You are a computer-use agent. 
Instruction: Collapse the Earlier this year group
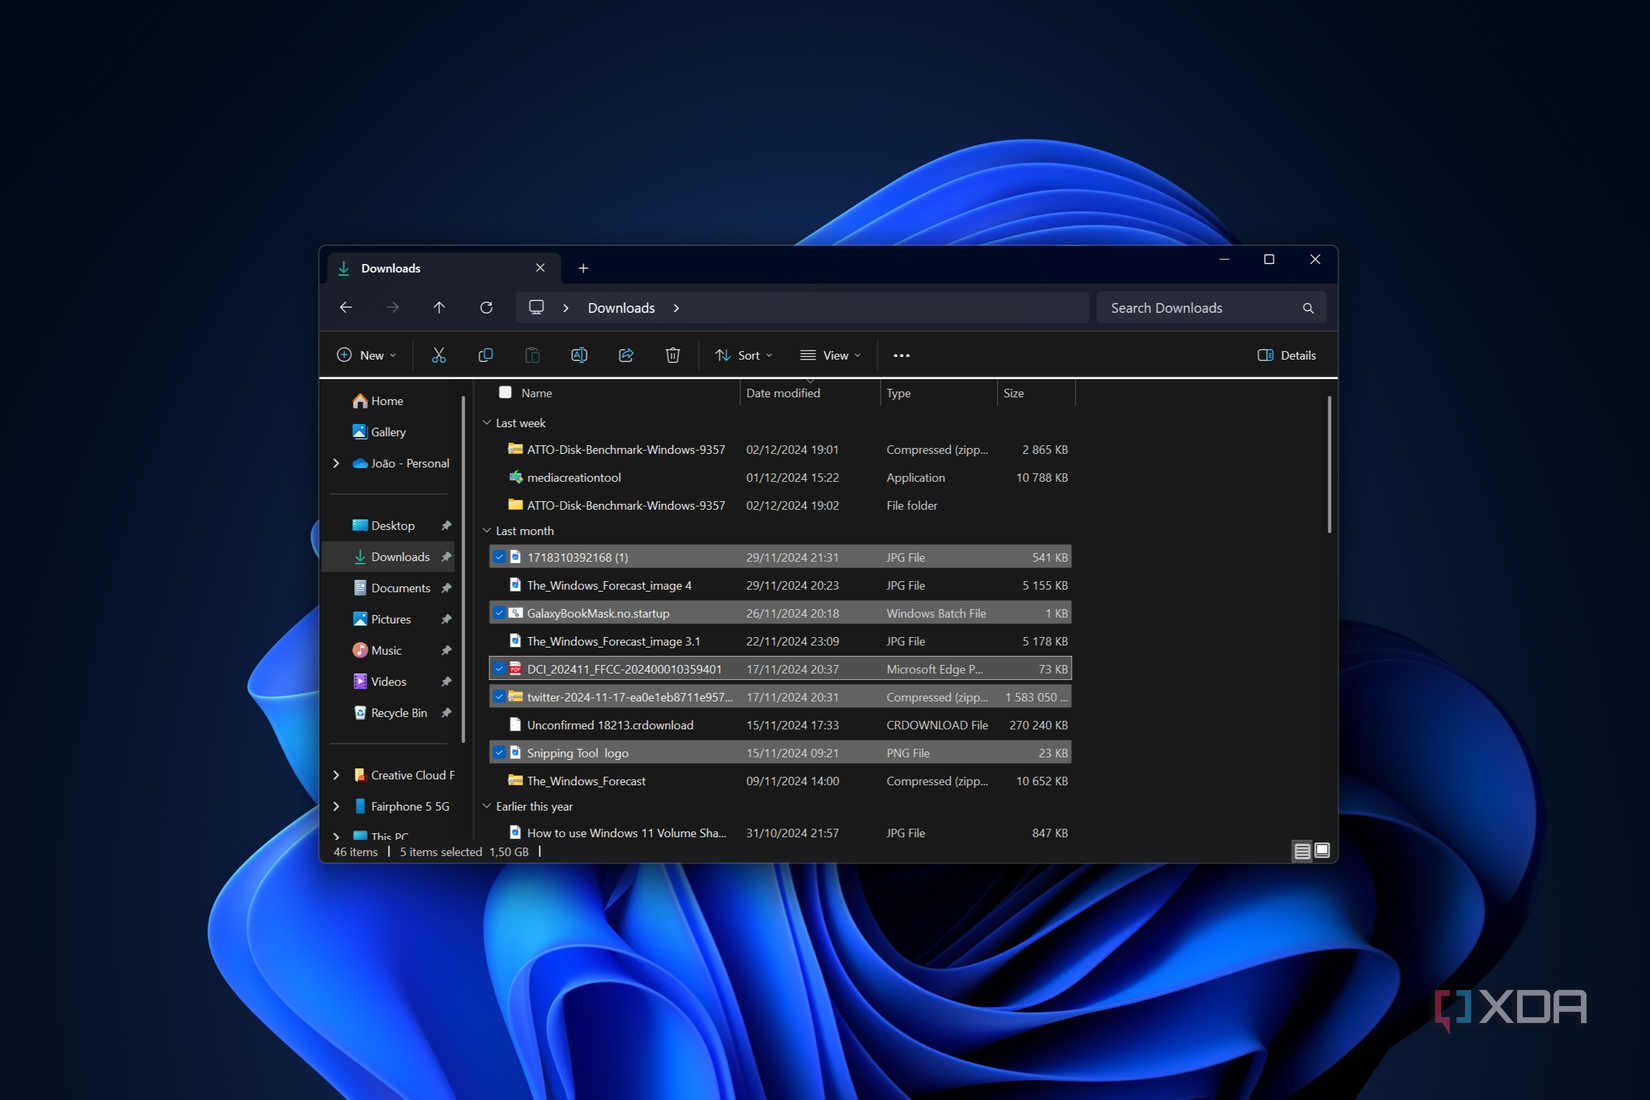(487, 806)
